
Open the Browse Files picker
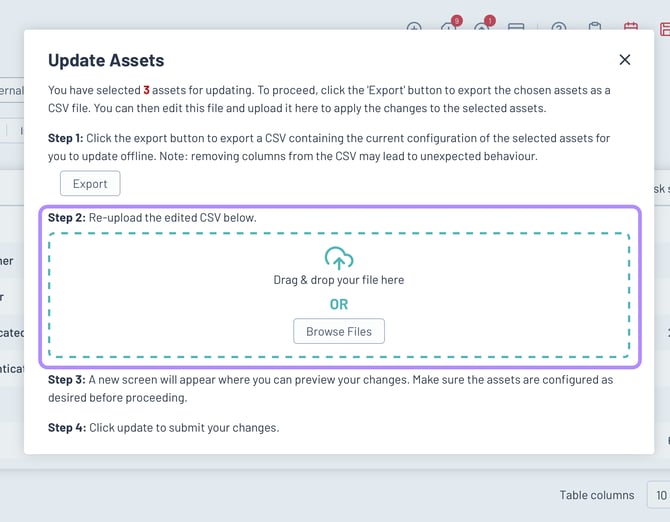coord(339,331)
